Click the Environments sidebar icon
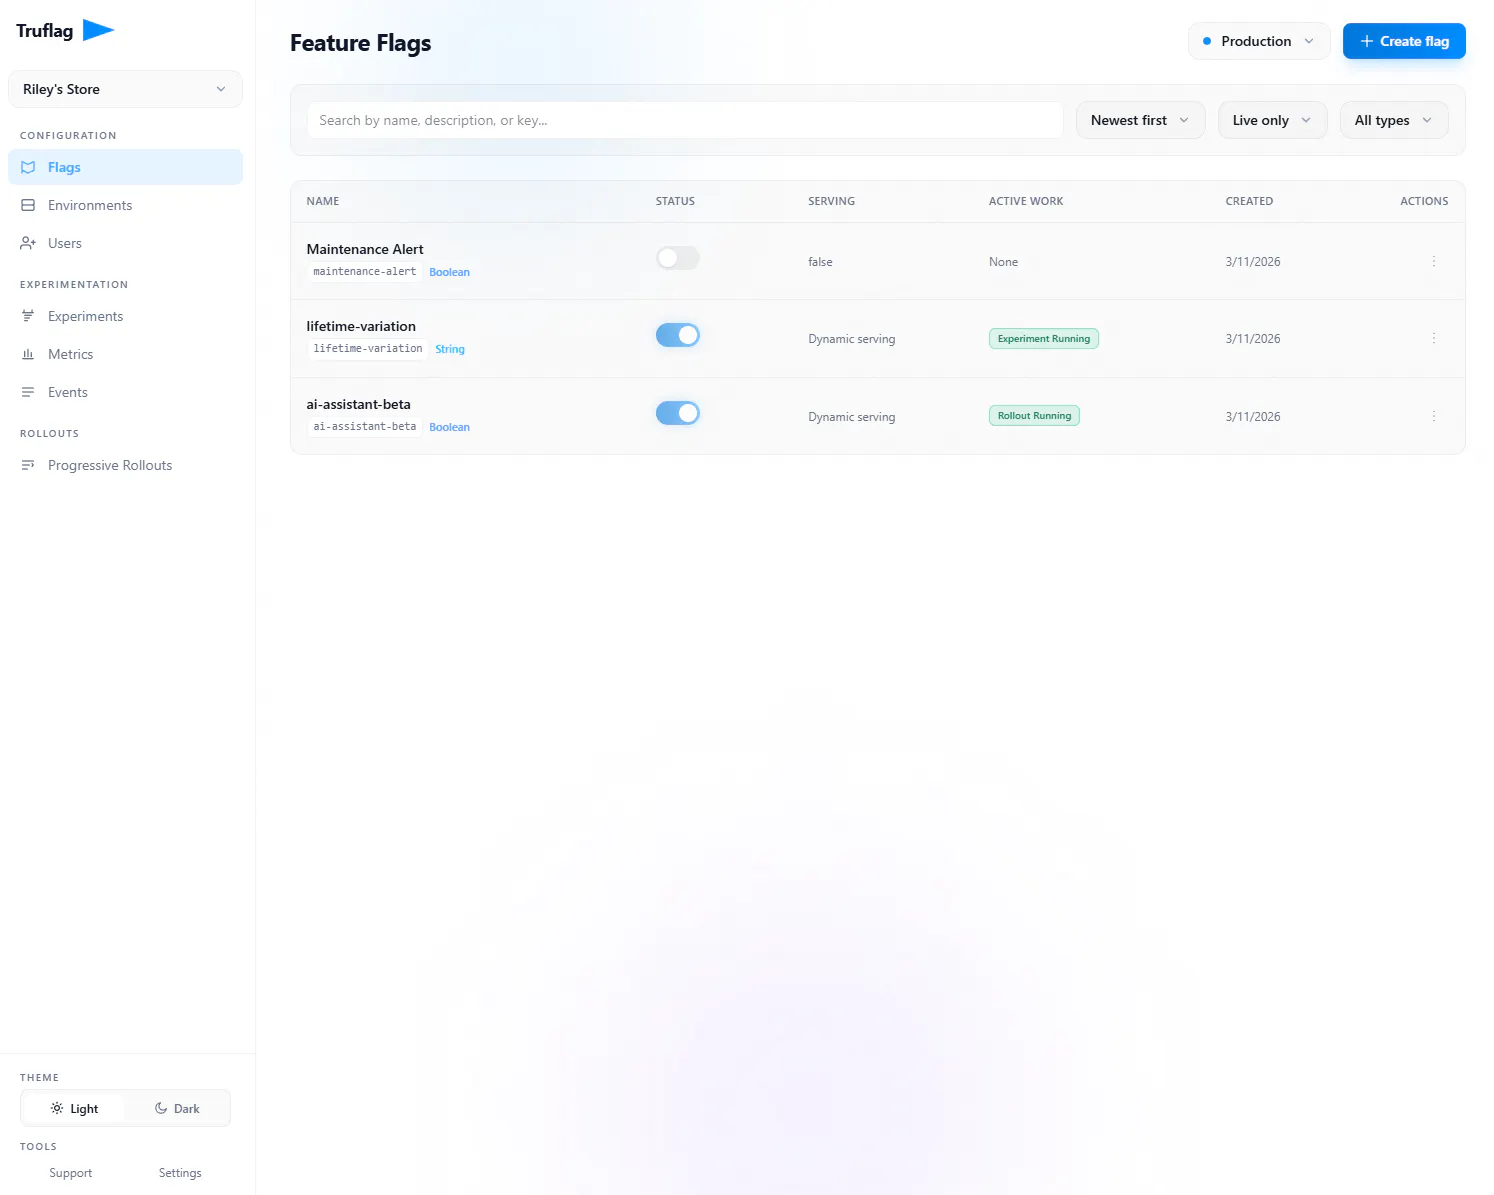 [28, 205]
